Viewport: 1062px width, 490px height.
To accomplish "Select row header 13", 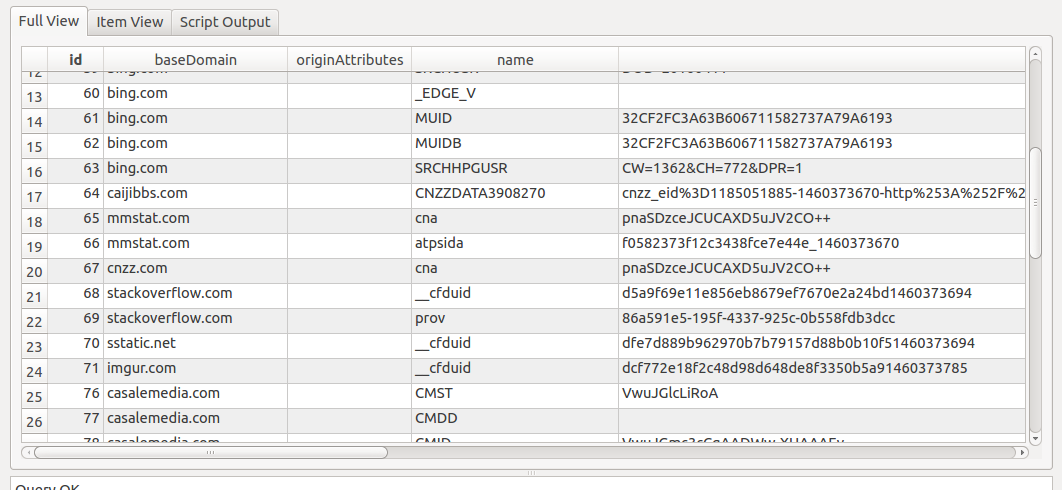I will (35, 96).
